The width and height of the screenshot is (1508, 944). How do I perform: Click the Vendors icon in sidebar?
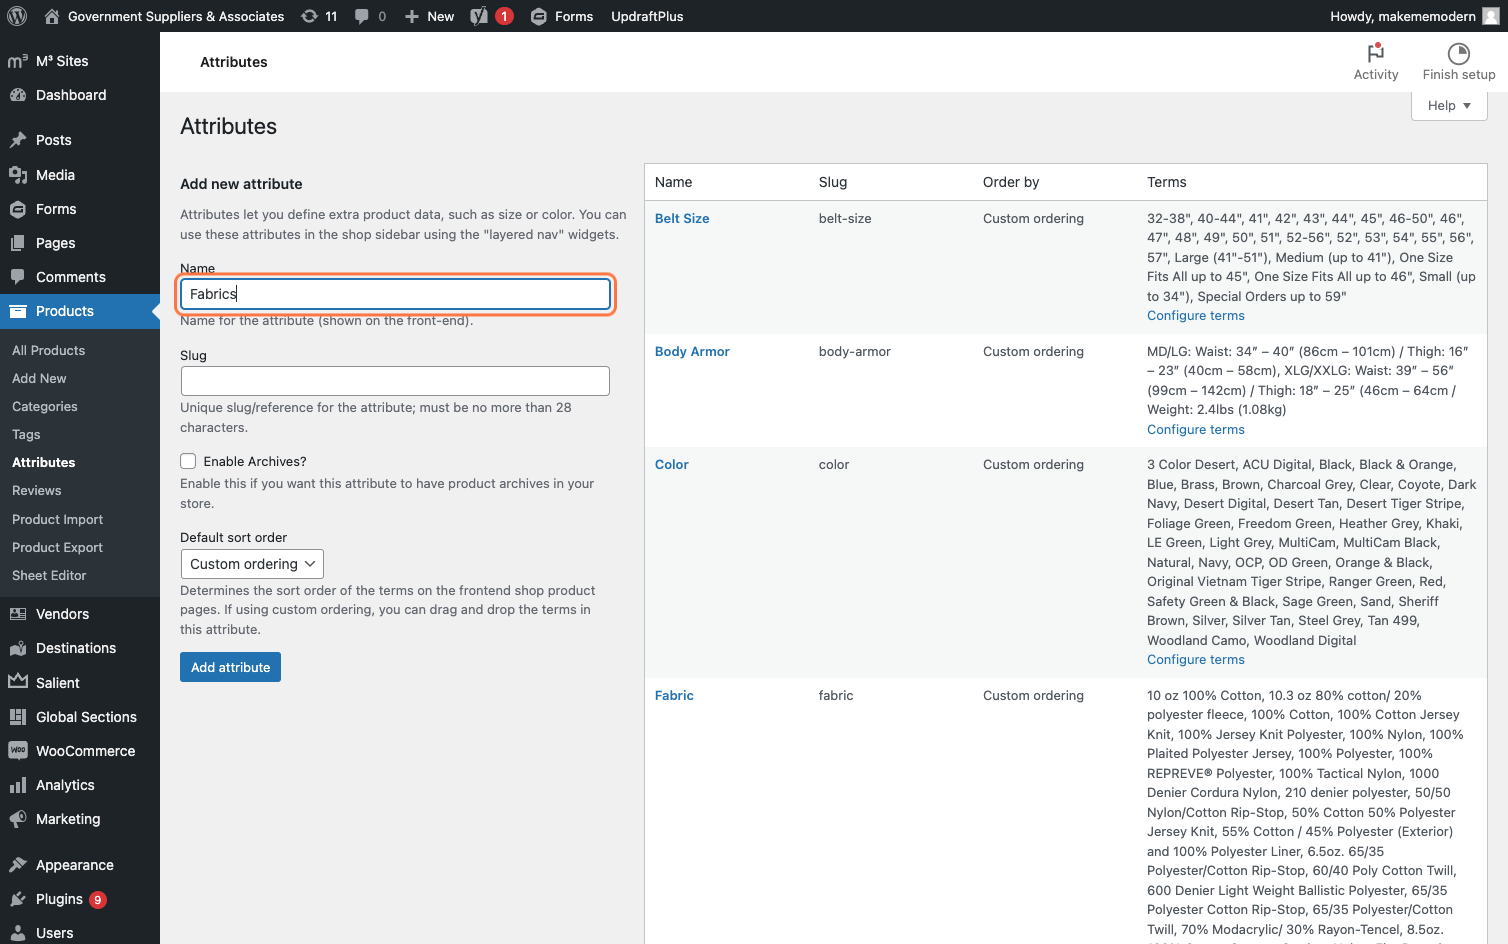[x=18, y=614]
